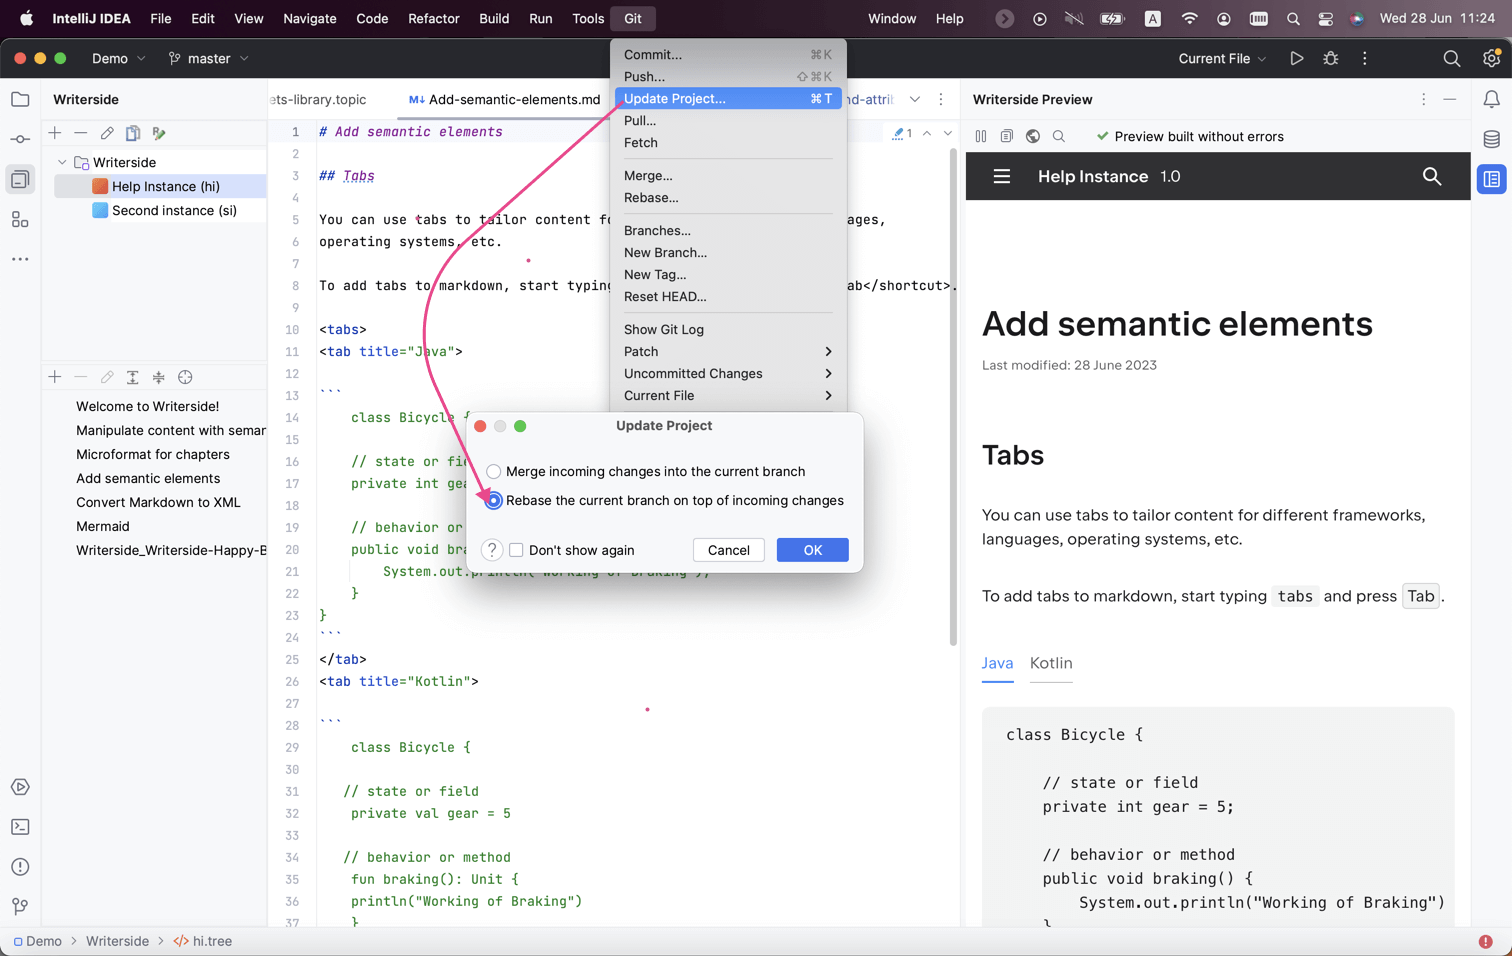Open the Git tool window icon

(20, 906)
